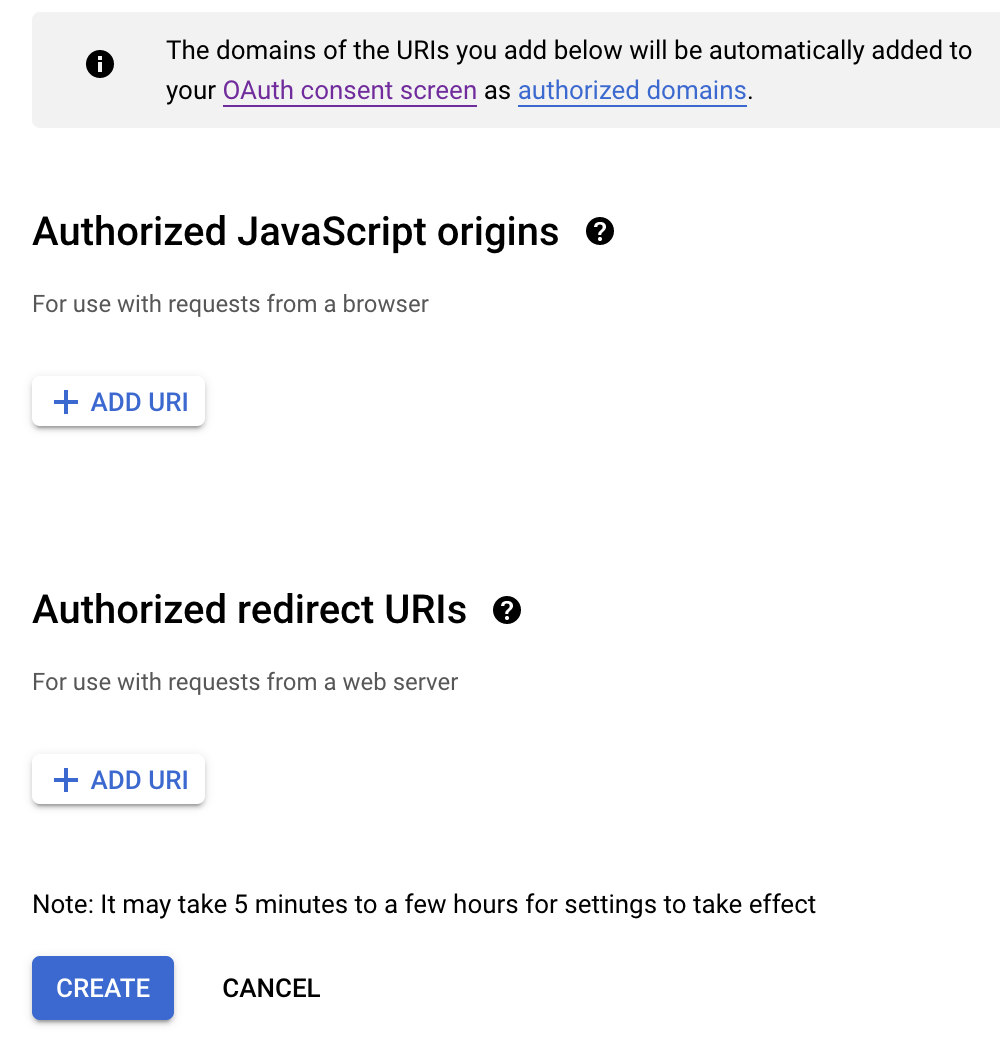The width and height of the screenshot is (1000, 1038).
Task: Open the OAuth consent screen link
Action: [349, 90]
